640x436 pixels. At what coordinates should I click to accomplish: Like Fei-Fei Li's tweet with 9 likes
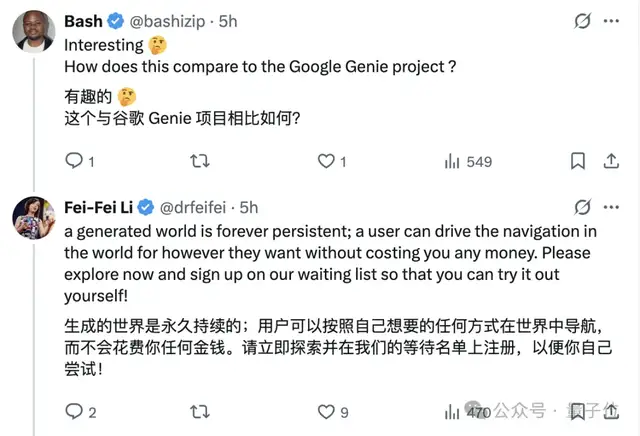coord(326,411)
